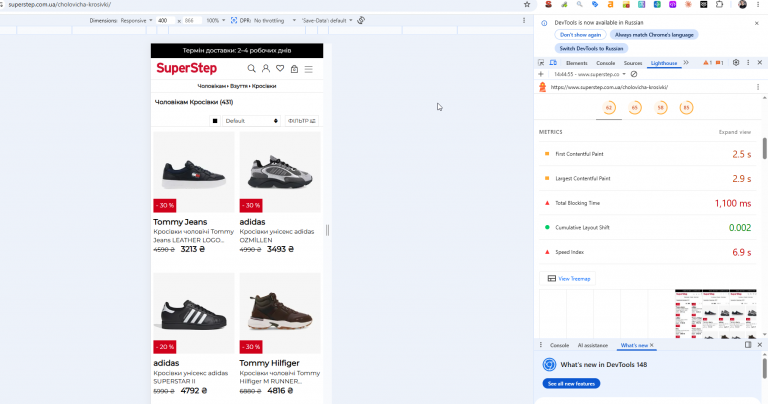Open the ФІЛЬТР filter button
The width and height of the screenshot is (768, 404).
click(x=302, y=120)
